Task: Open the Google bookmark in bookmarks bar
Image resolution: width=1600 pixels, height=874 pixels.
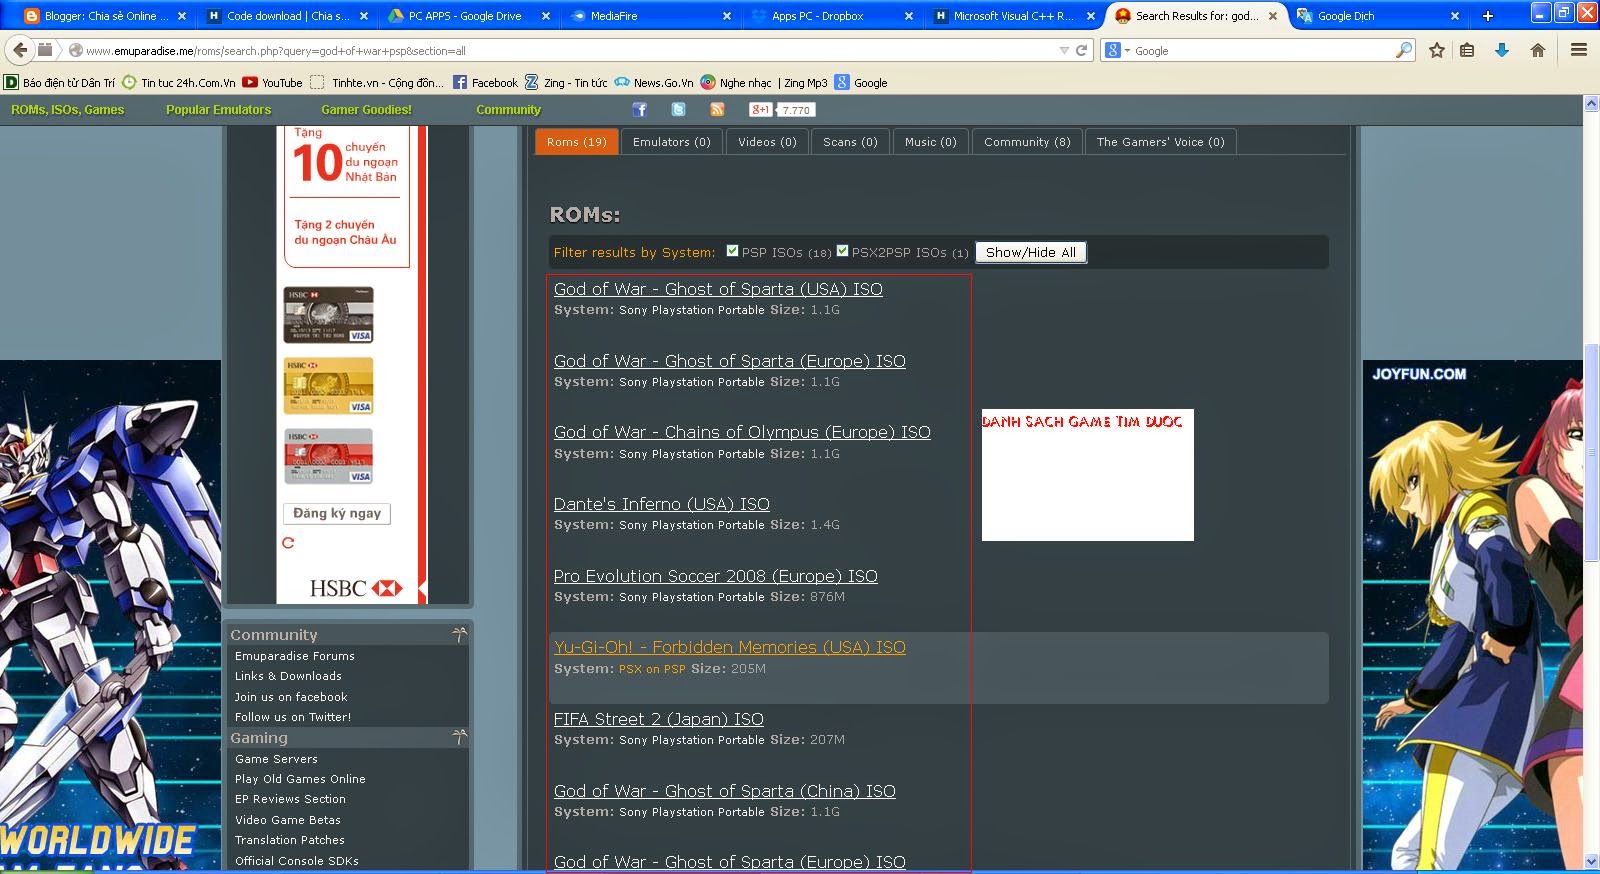Action: tap(861, 83)
